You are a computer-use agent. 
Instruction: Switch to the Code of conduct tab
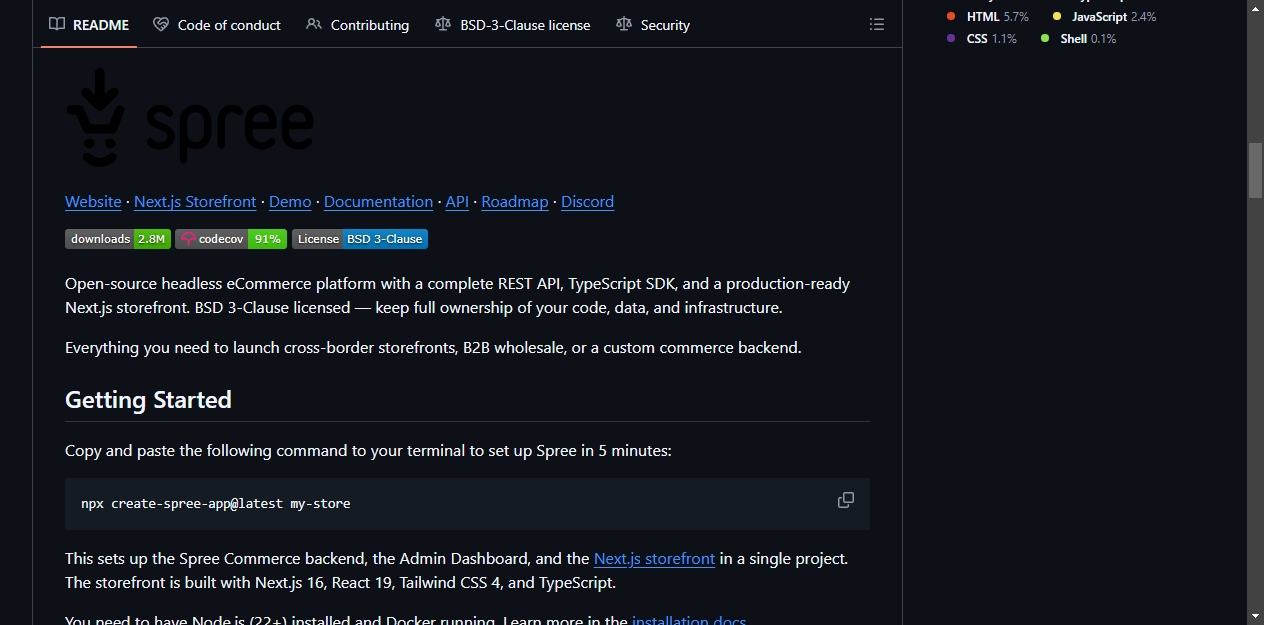[x=217, y=25]
